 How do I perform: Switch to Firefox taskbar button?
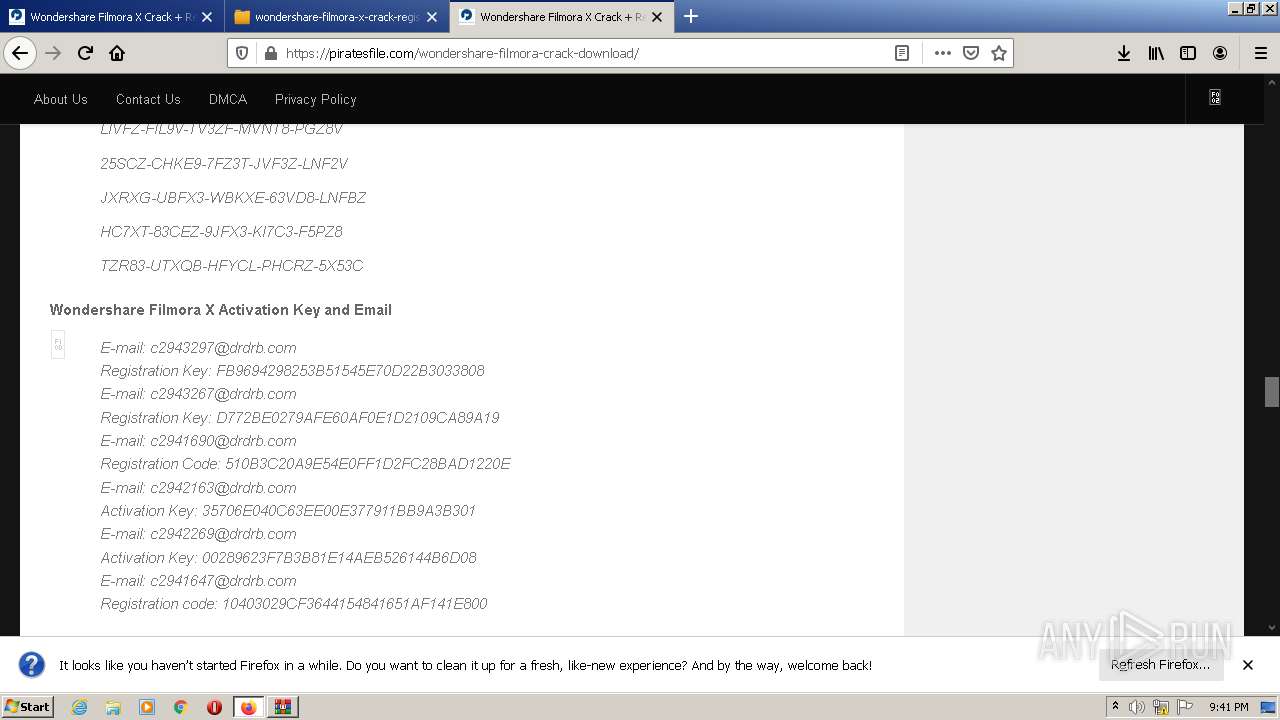click(x=248, y=707)
